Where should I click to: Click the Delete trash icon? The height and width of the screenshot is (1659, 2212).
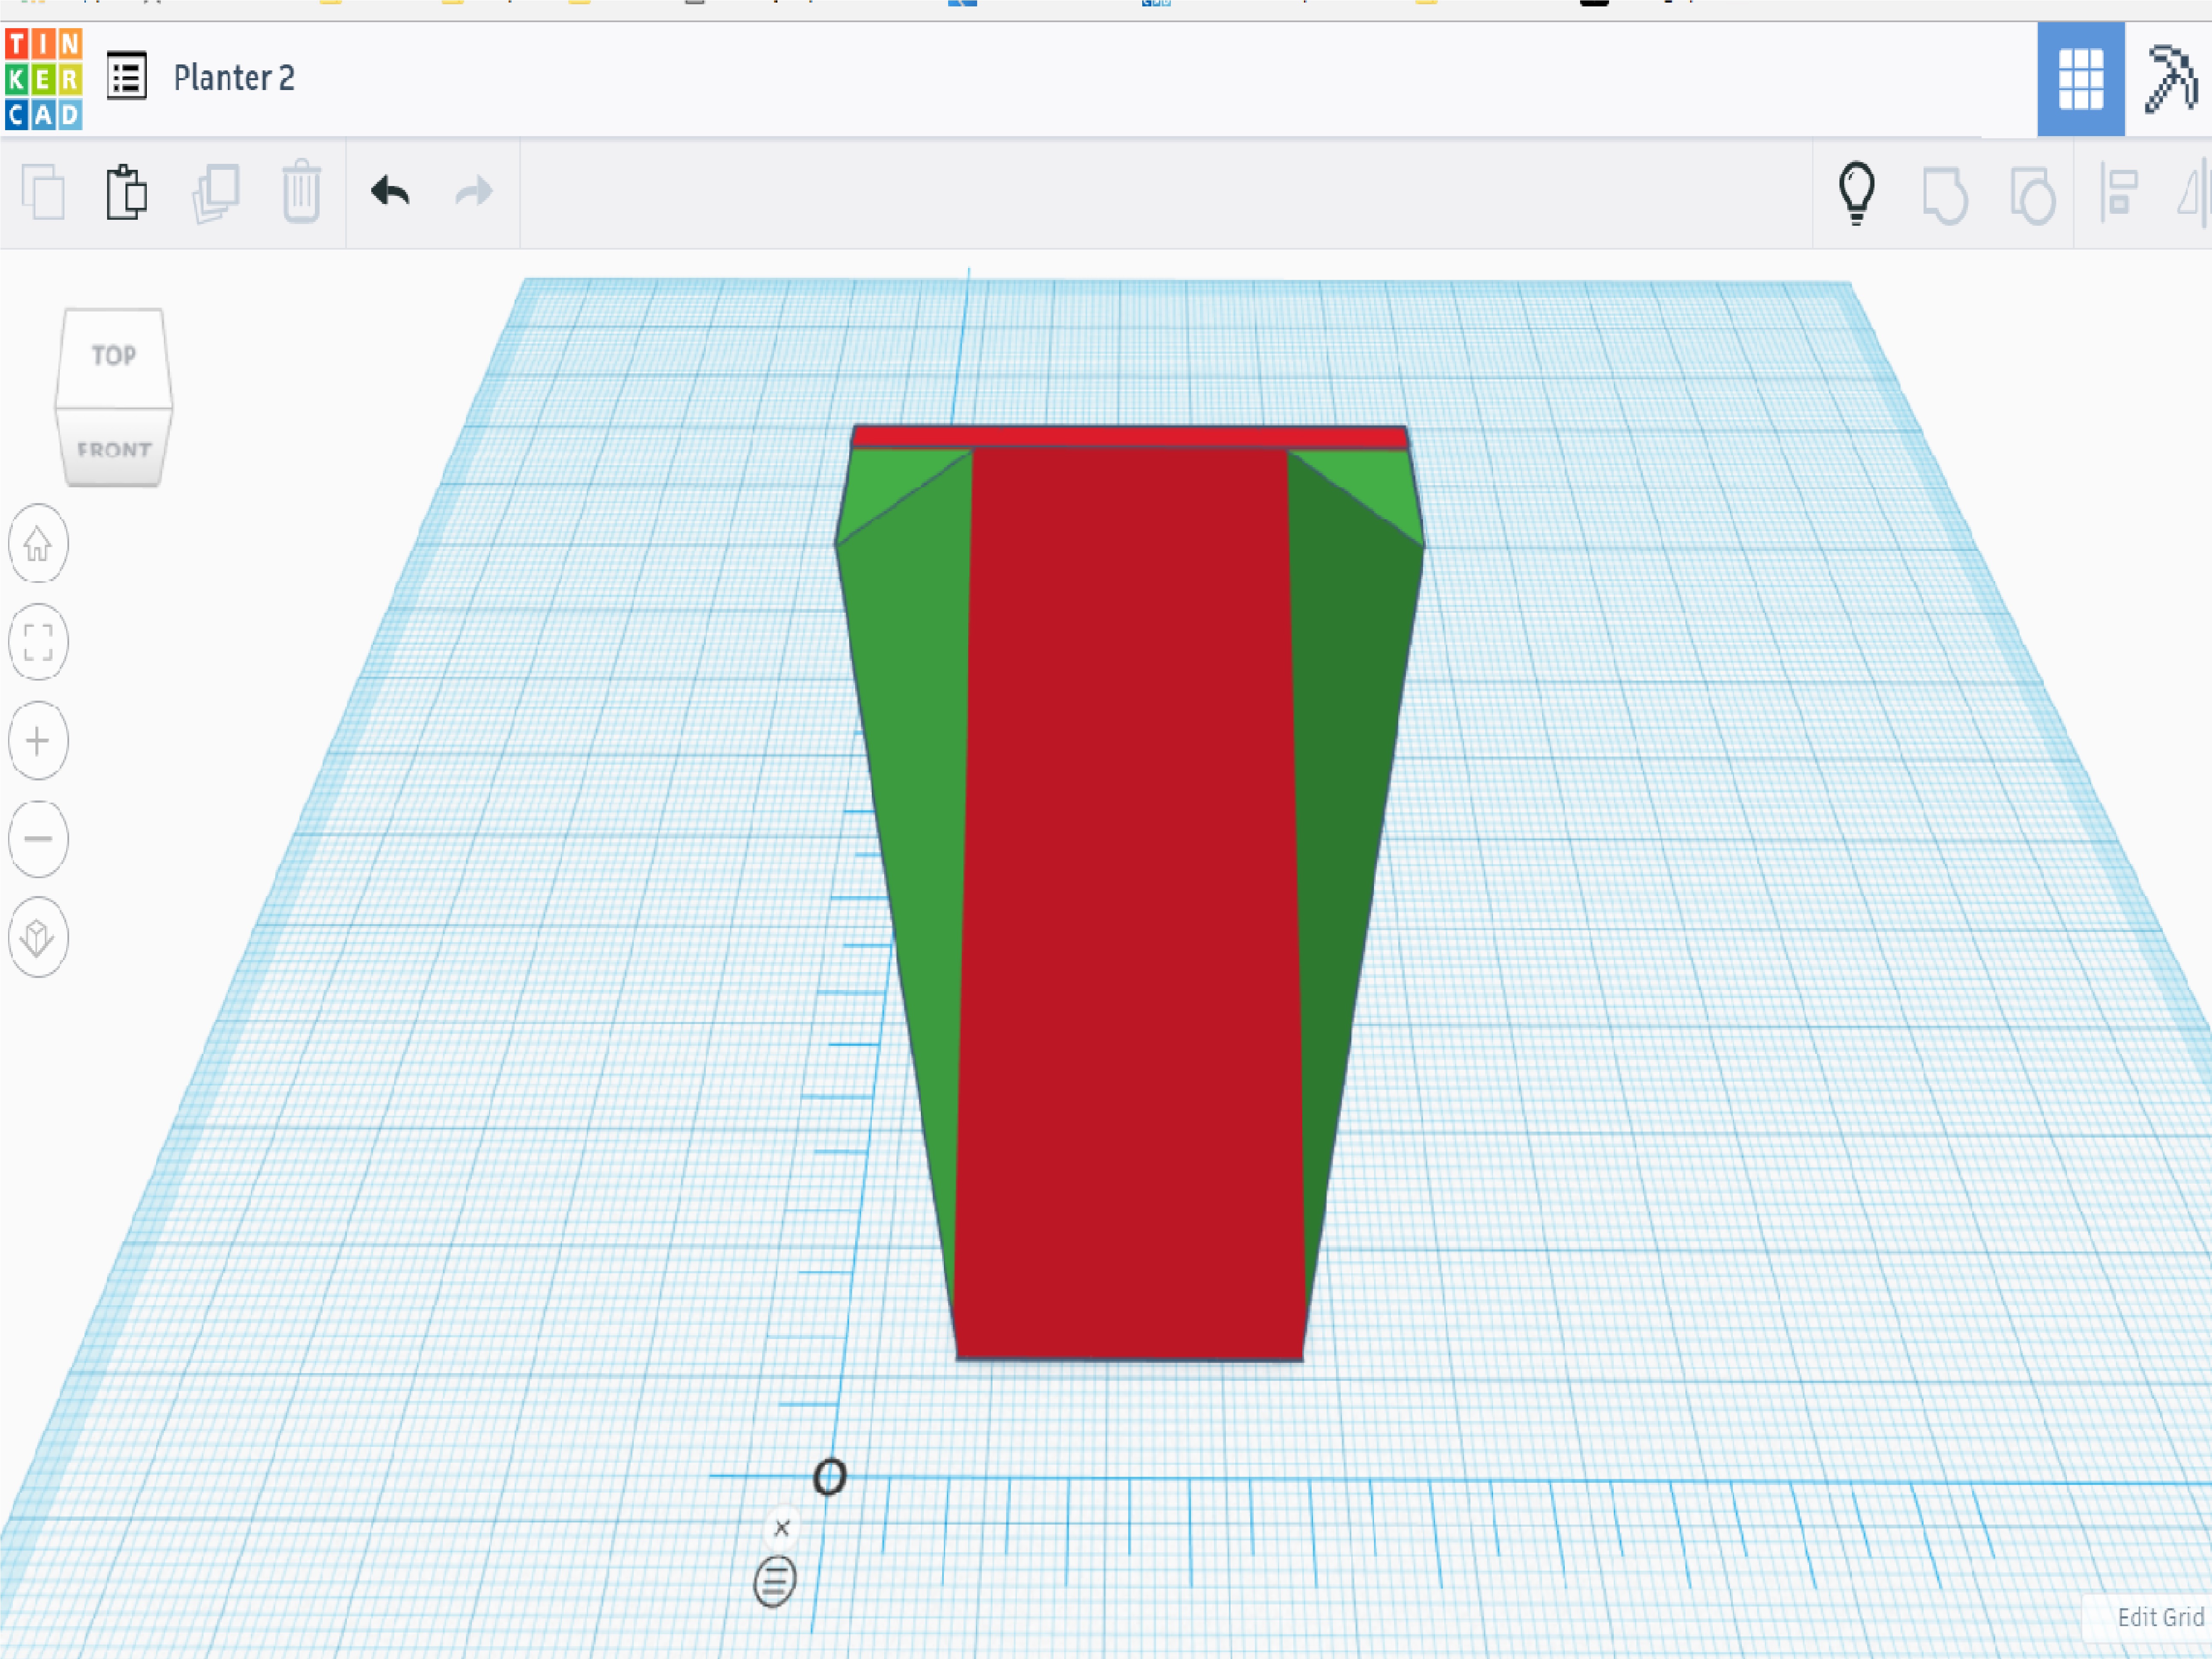[301, 191]
